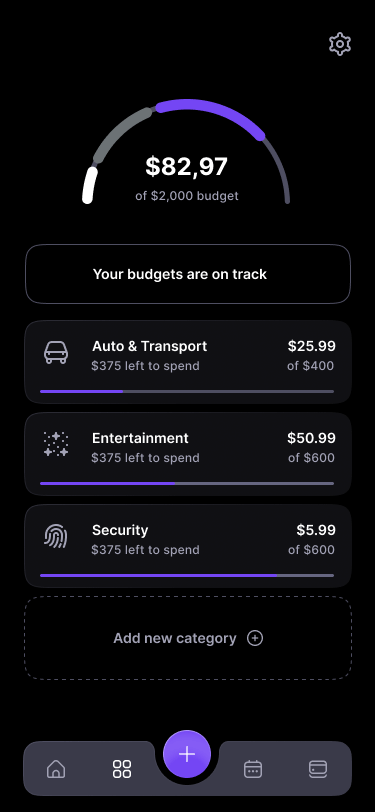Click the Auto & Transport progress bar
The width and height of the screenshot is (375, 812).
(x=187, y=392)
